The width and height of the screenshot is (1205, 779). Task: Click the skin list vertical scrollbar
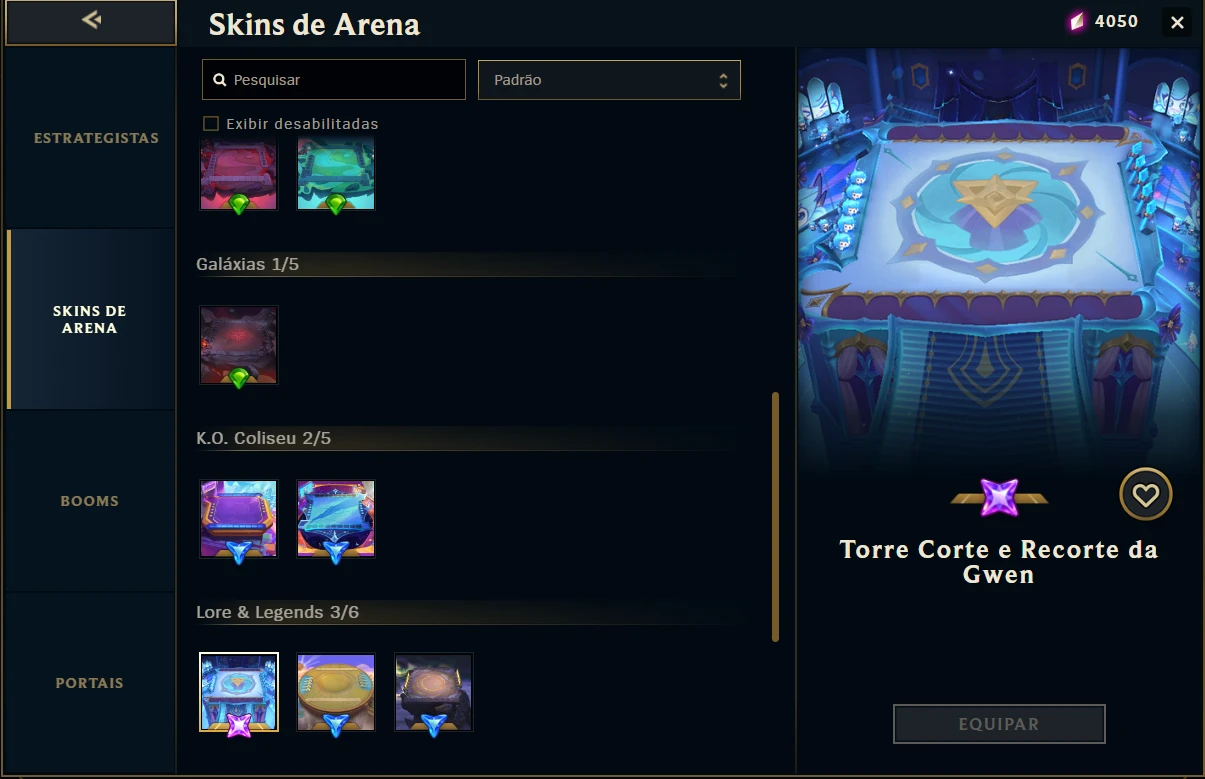tap(775, 517)
